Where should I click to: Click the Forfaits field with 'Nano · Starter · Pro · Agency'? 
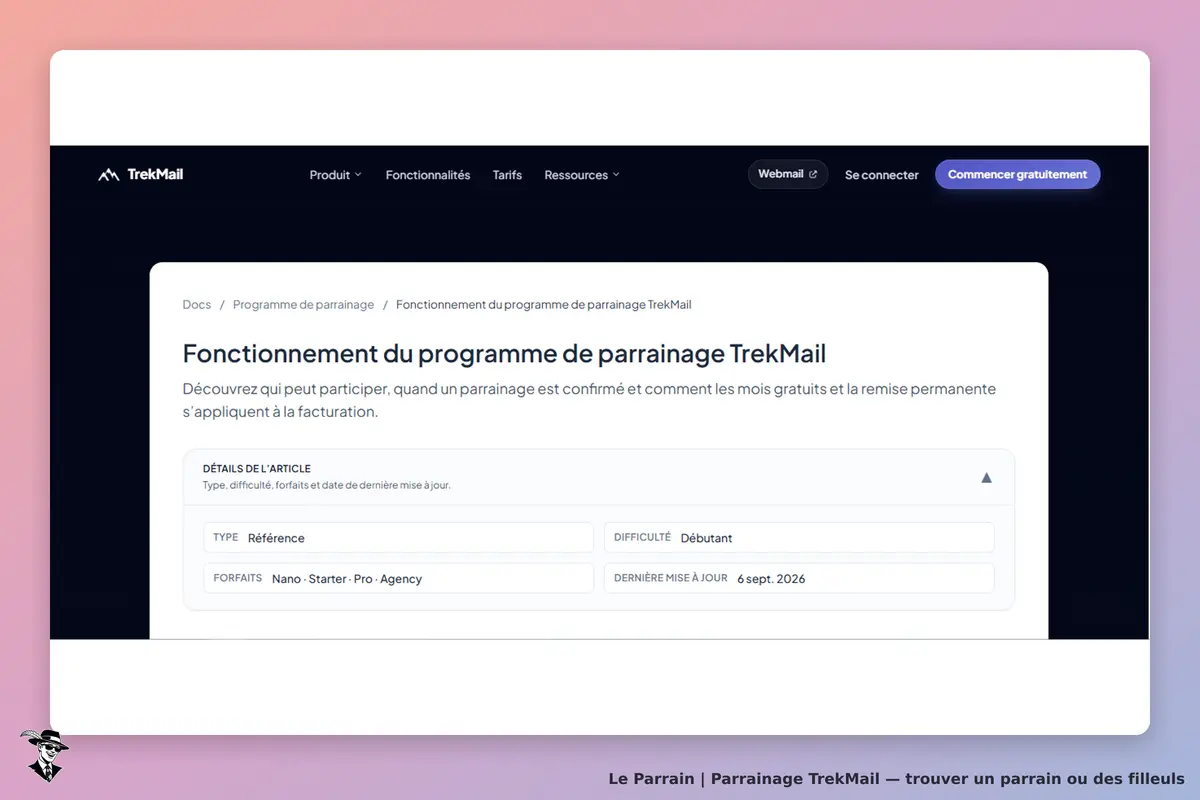click(398, 578)
